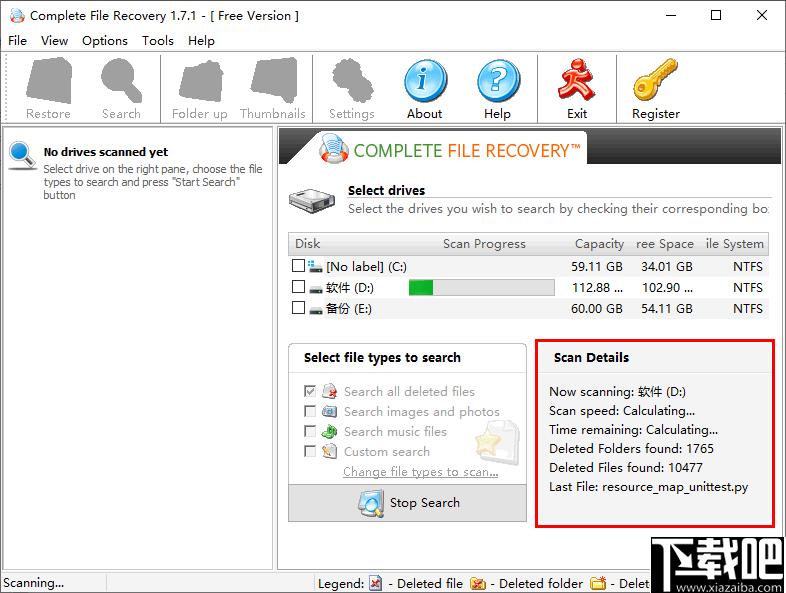786x593 pixels.
Task: Click the D: drive scan progress bar
Action: tap(482, 287)
